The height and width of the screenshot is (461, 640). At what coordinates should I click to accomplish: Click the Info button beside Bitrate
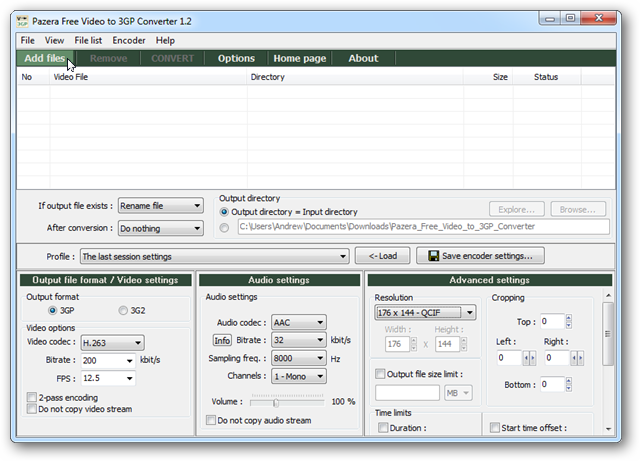click(222, 340)
